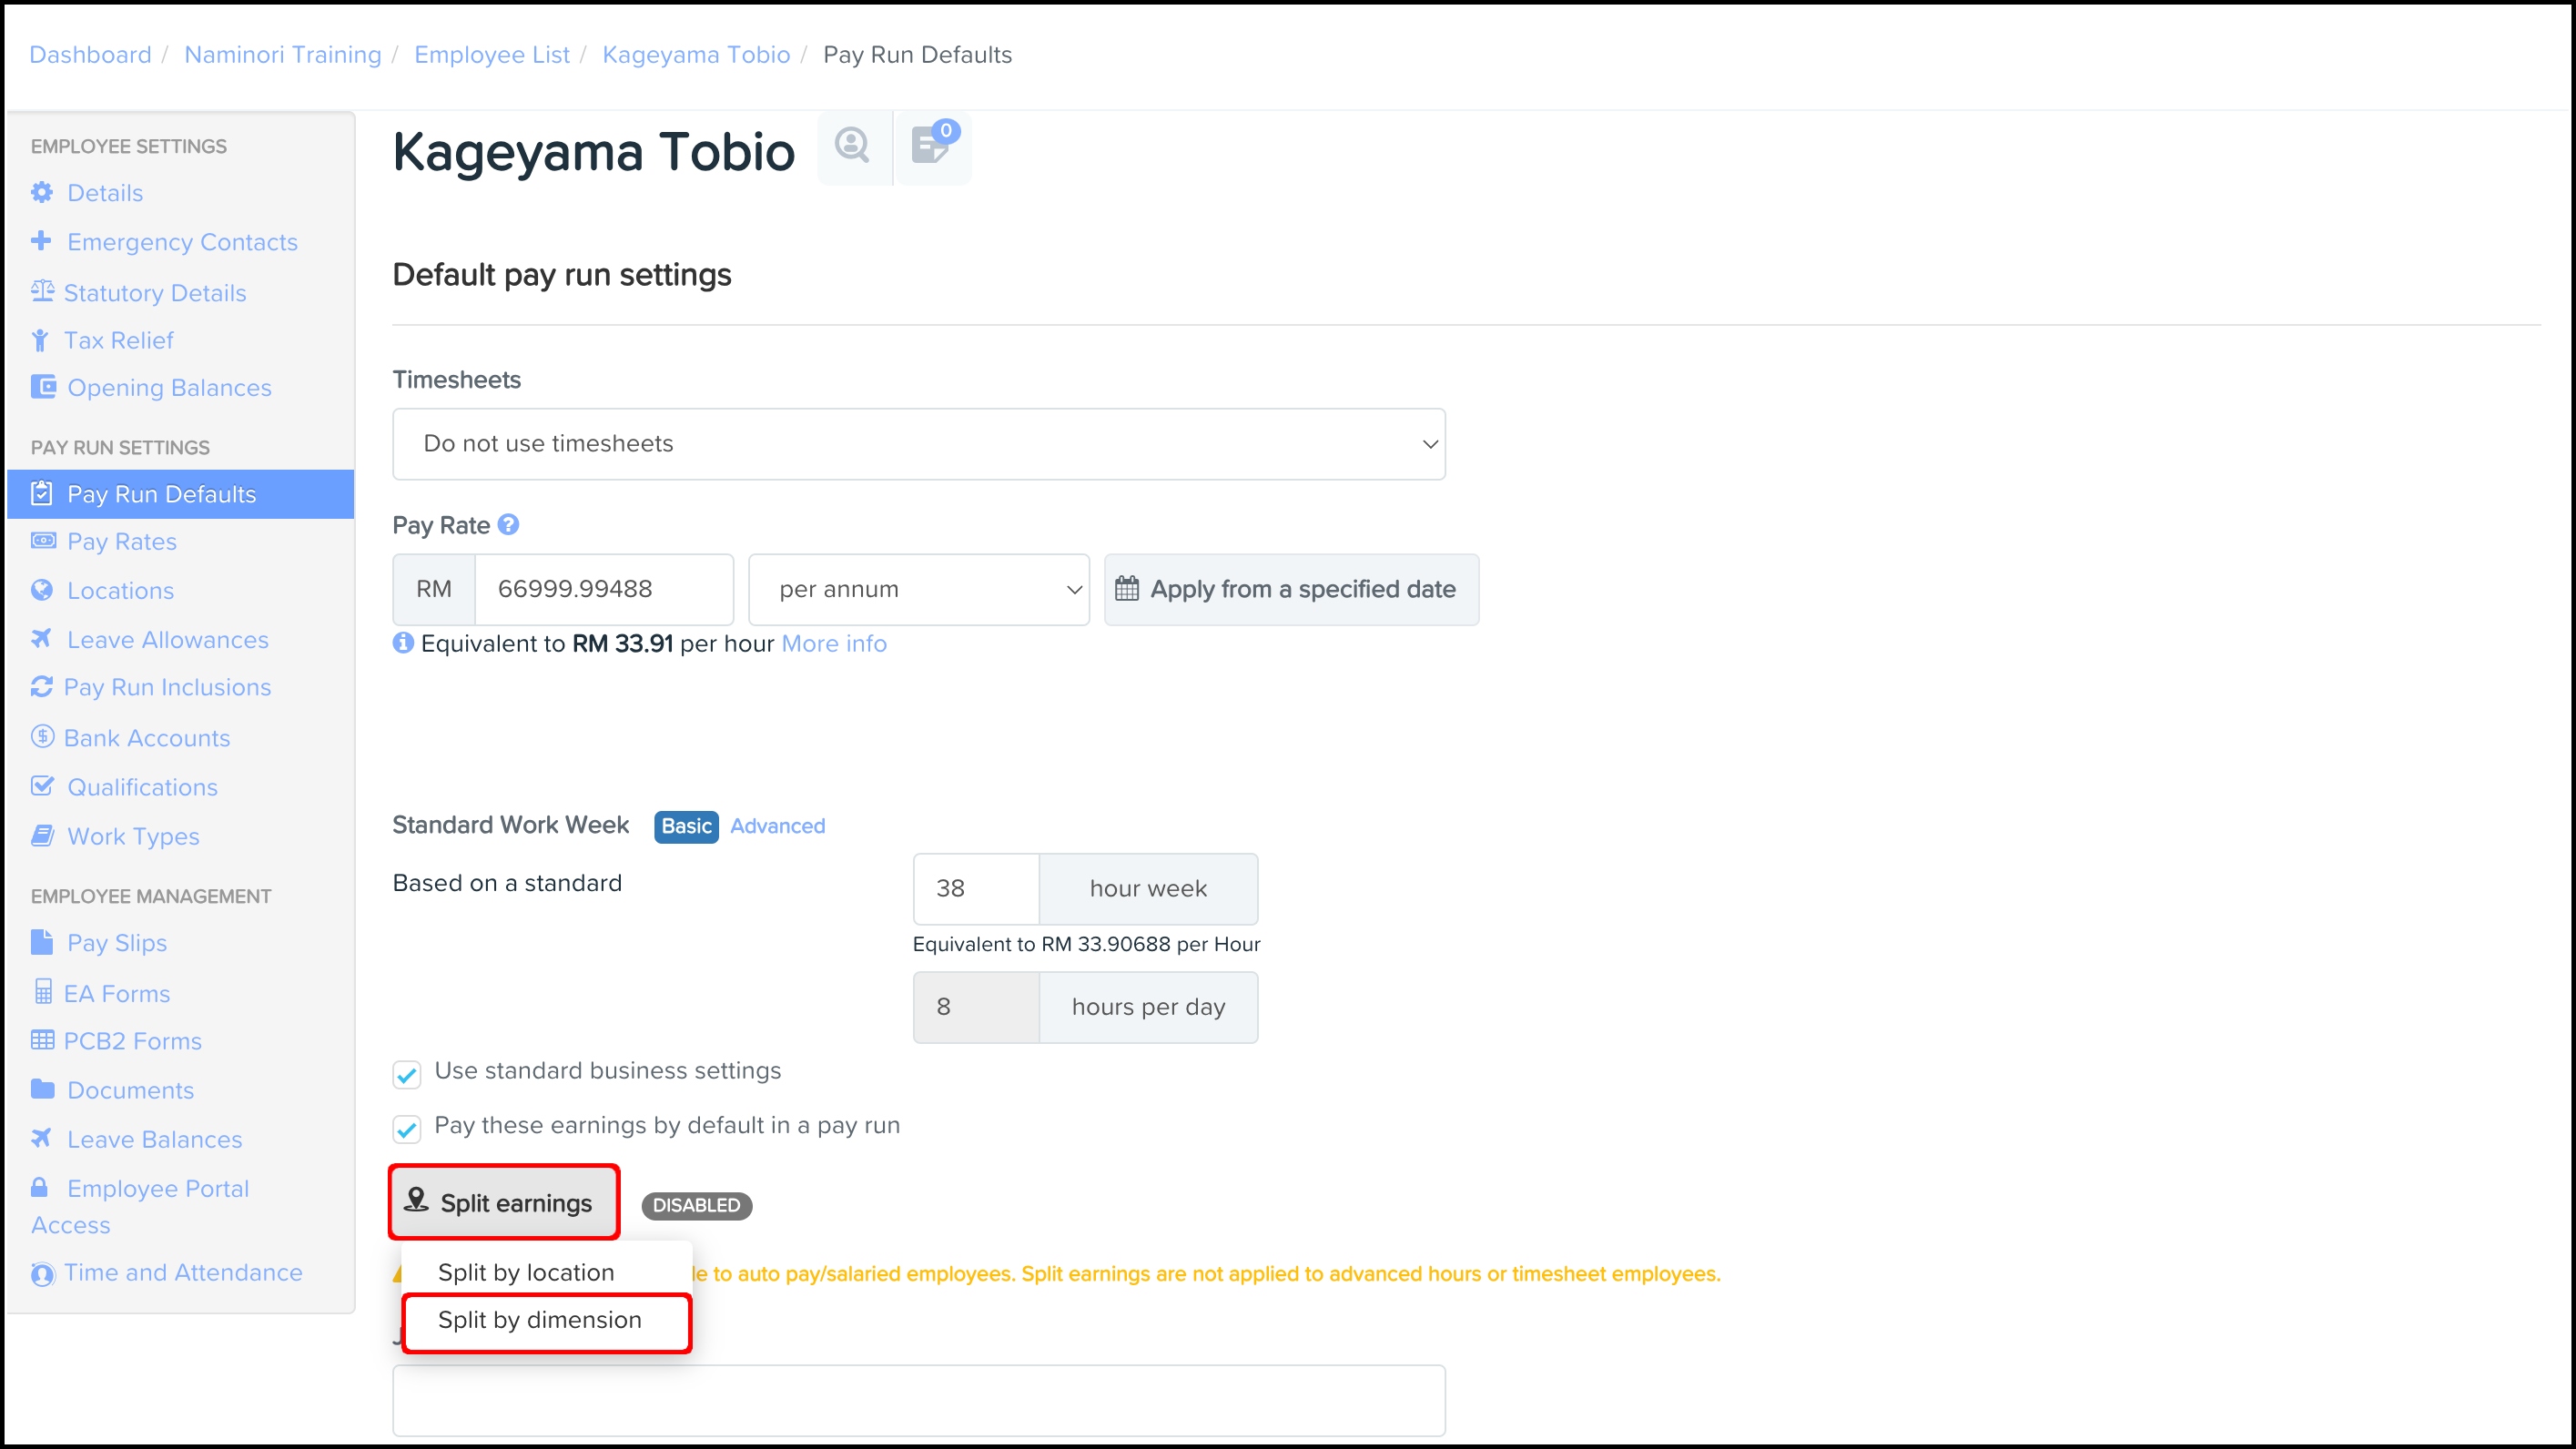Click the Statutory Details scales icon
Image resolution: width=2576 pixels, height=1449 pixels.
click(x=42, y=292)
